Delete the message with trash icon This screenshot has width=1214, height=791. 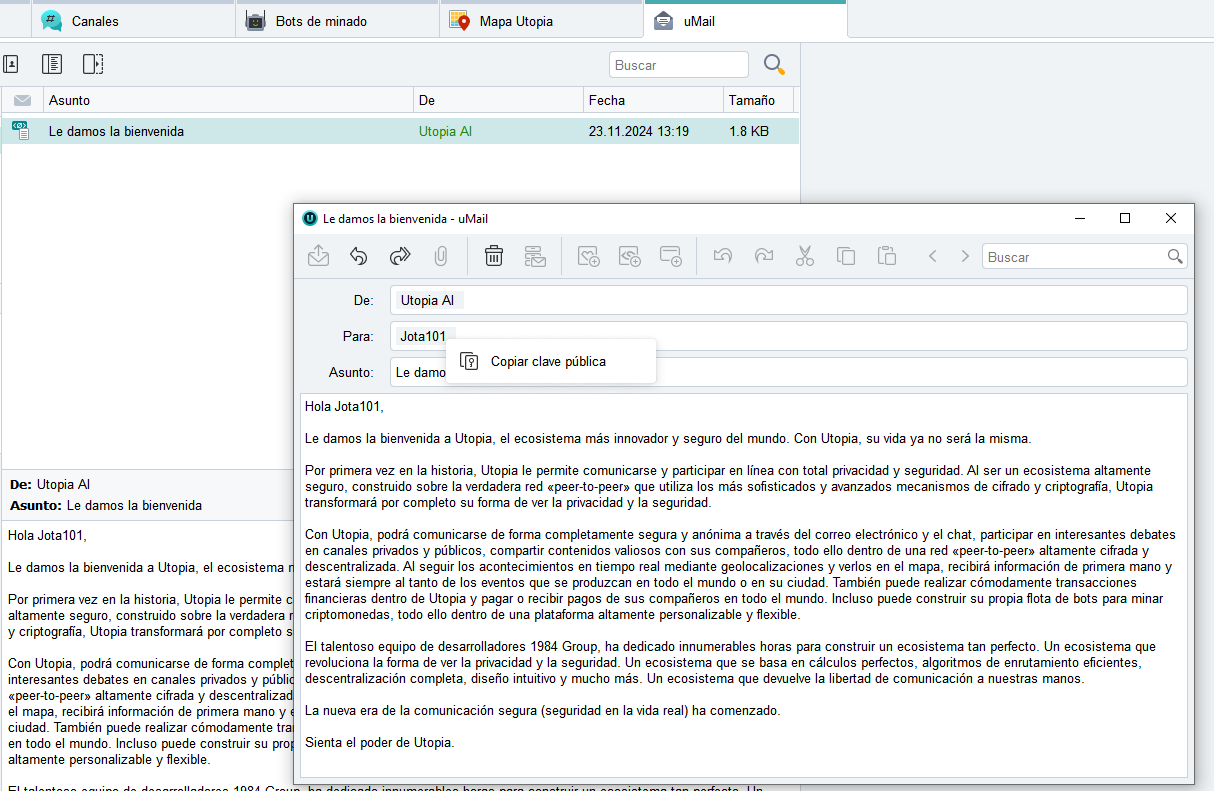point(493,256)
